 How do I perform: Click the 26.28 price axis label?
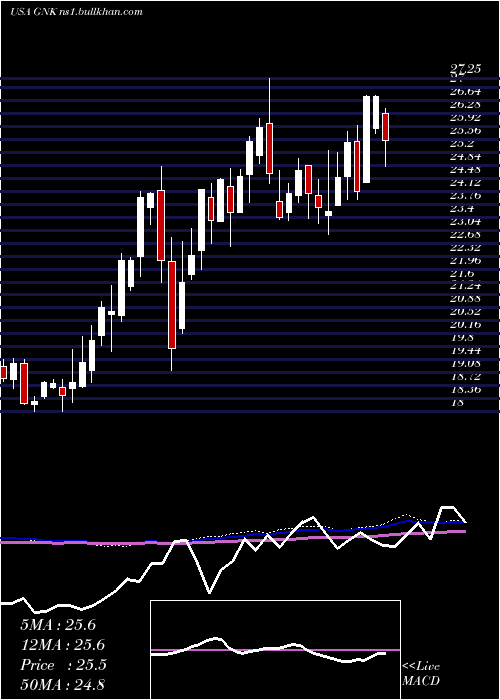(465, 105)
